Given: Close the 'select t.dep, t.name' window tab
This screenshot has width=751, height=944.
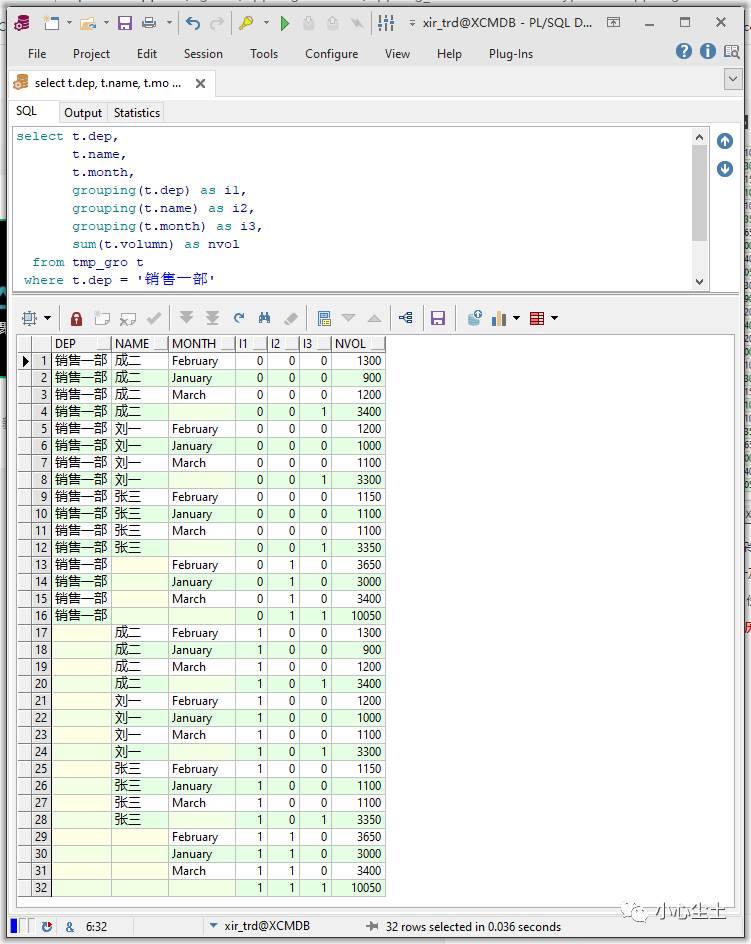Looking at the screenshot, I should click(x=201, y=83).
